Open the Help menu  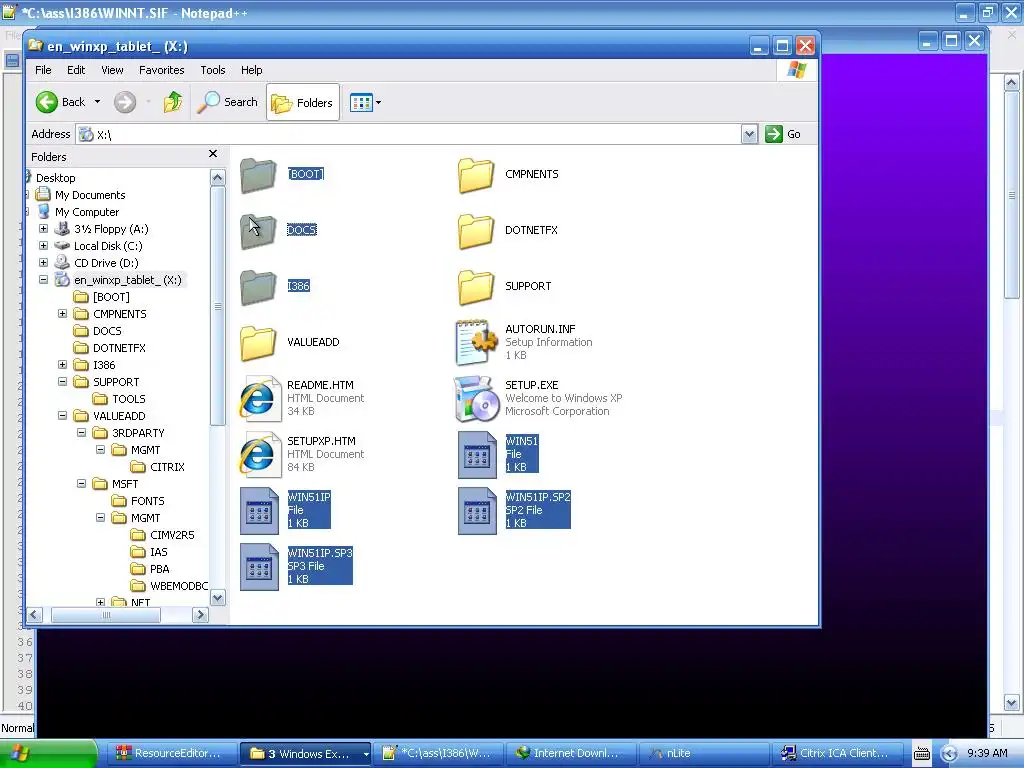tap(251, 70)
